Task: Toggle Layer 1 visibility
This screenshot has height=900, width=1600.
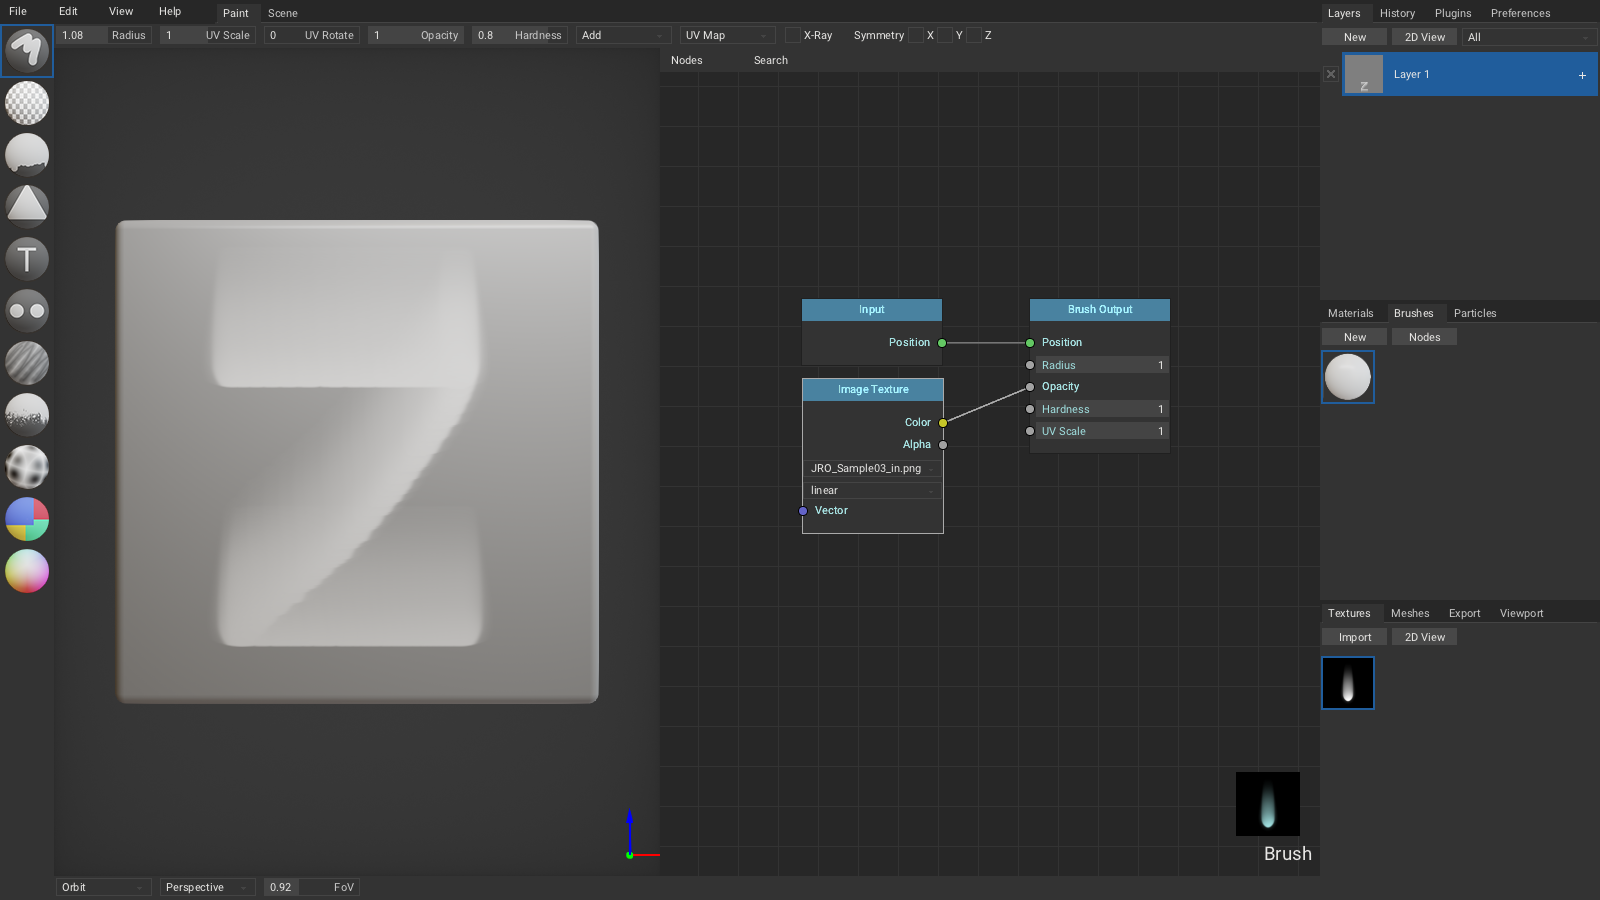Action: pyautogui.click(x=1330, y=74)
